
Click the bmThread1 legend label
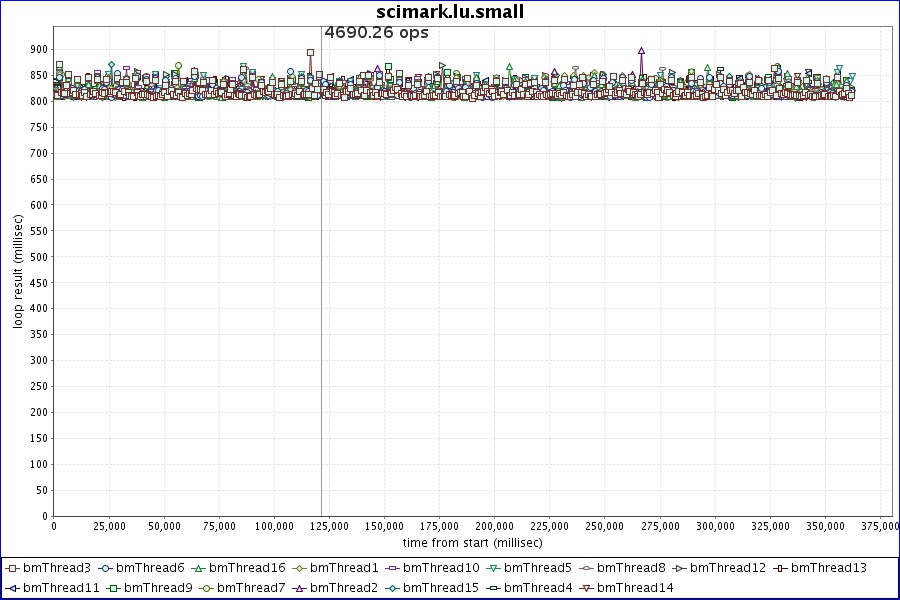[344, 568]
